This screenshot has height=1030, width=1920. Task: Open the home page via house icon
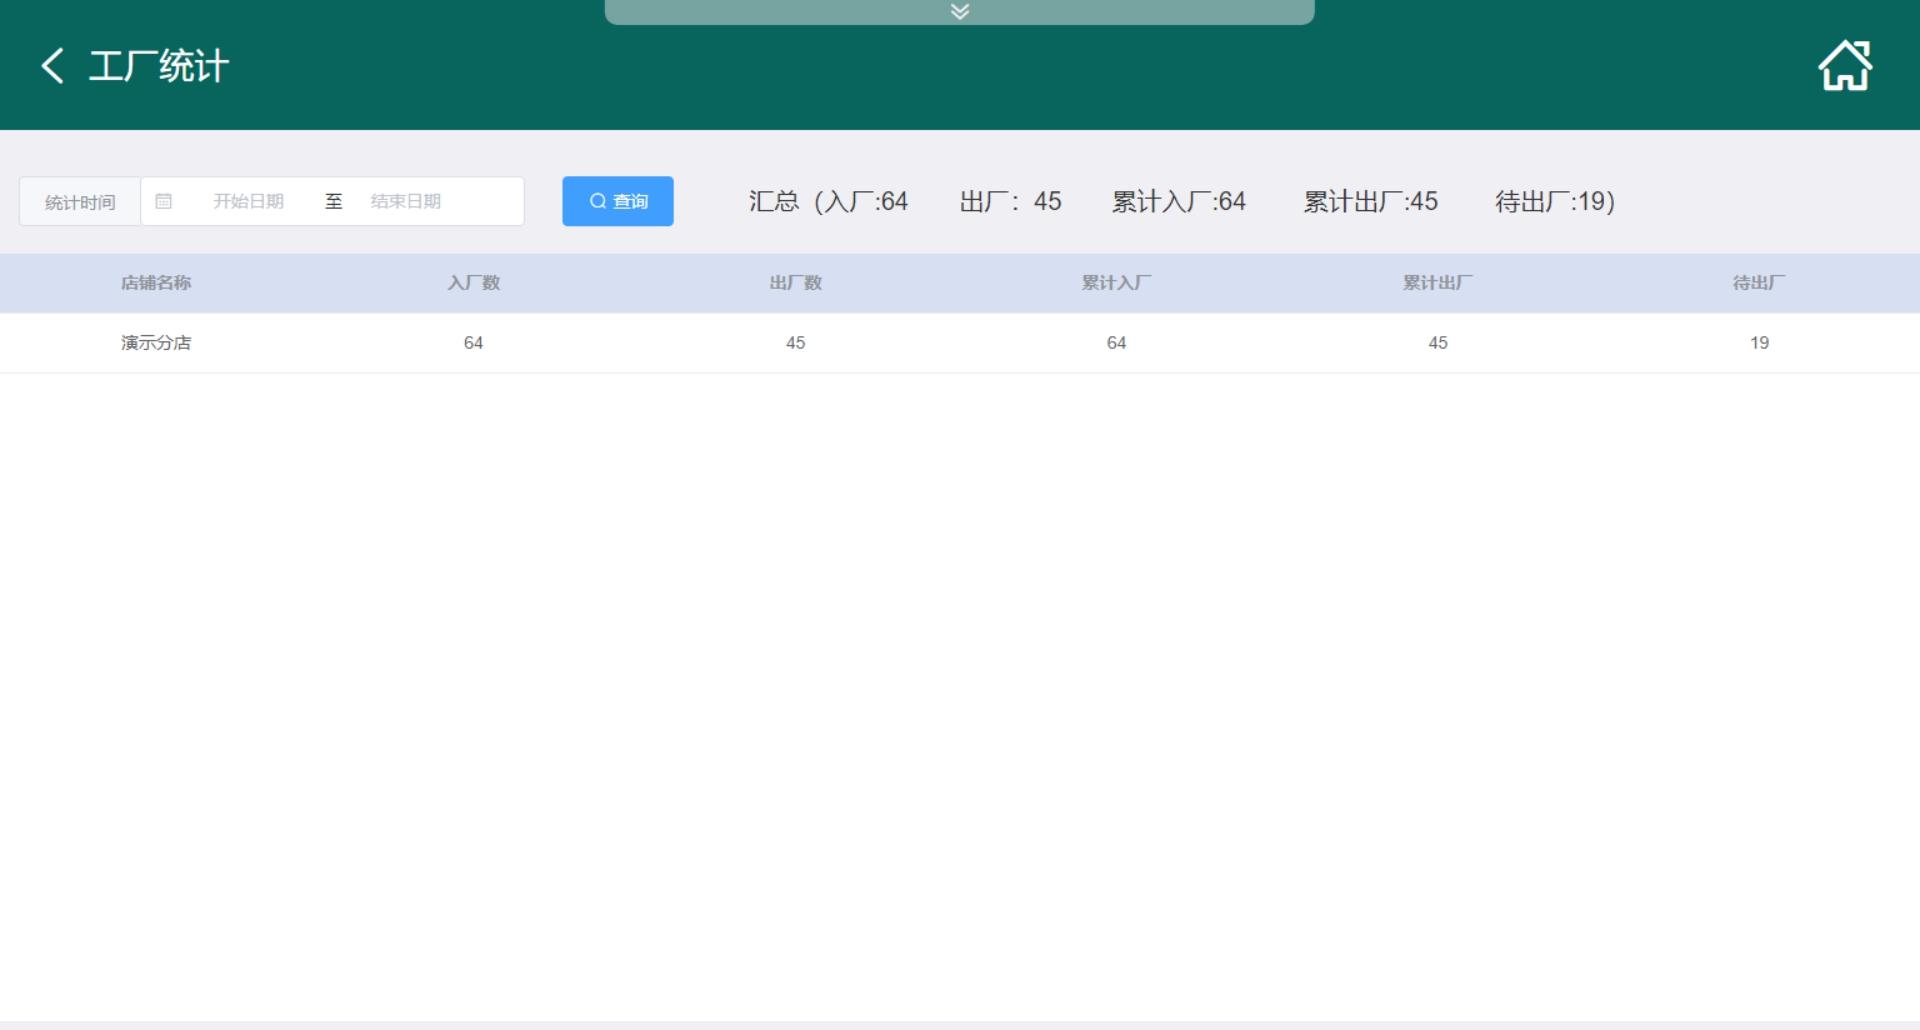1845,66
